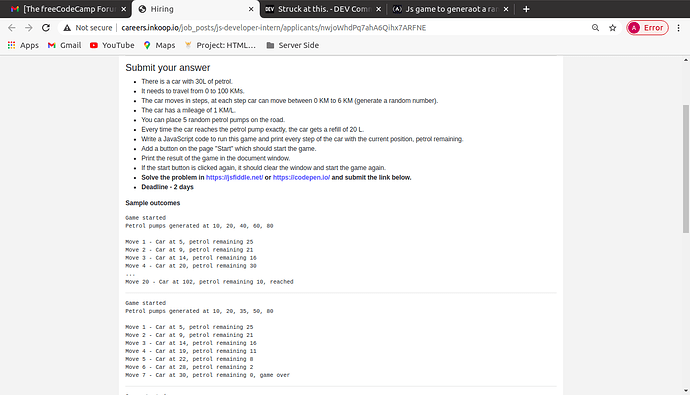
Task: Click 'Print the result of the game' line
Action: point(216,158)
